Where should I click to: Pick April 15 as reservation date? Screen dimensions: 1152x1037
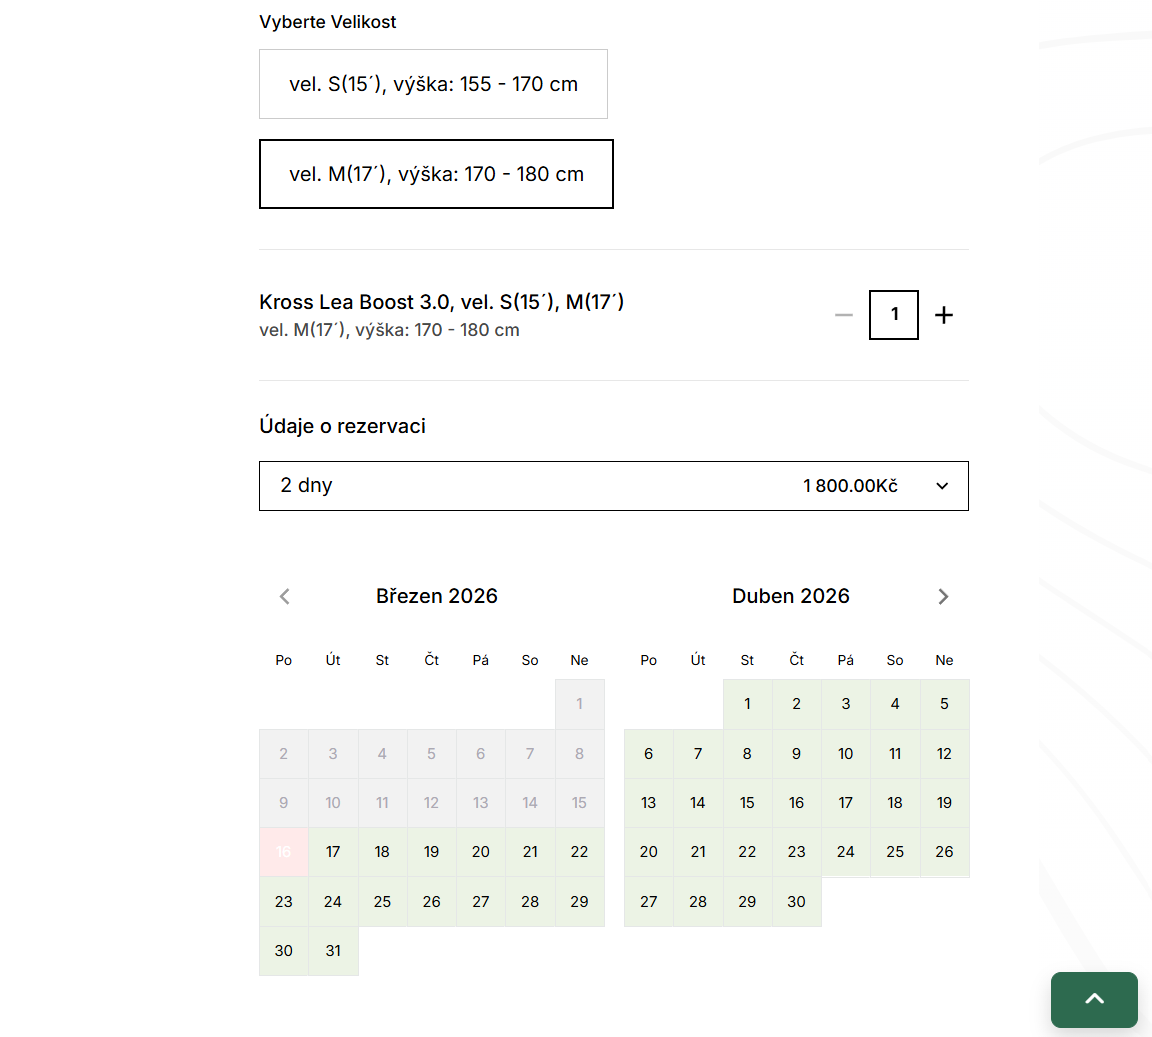(x=747, y=803)
